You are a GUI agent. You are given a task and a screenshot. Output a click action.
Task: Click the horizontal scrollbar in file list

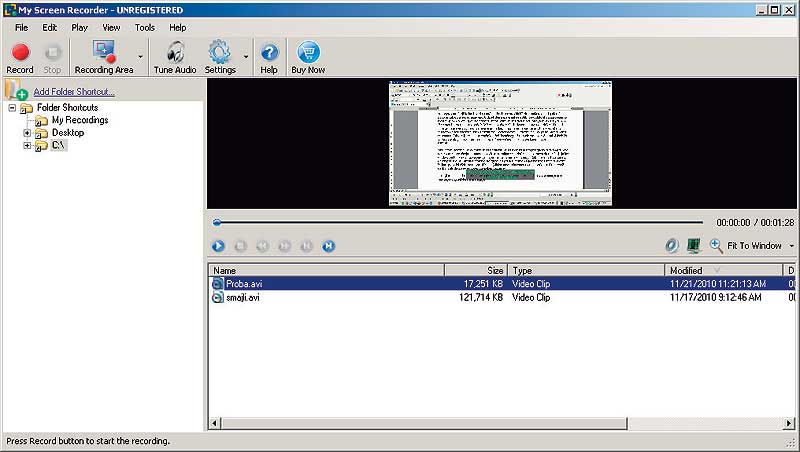(x=423, y=423)
